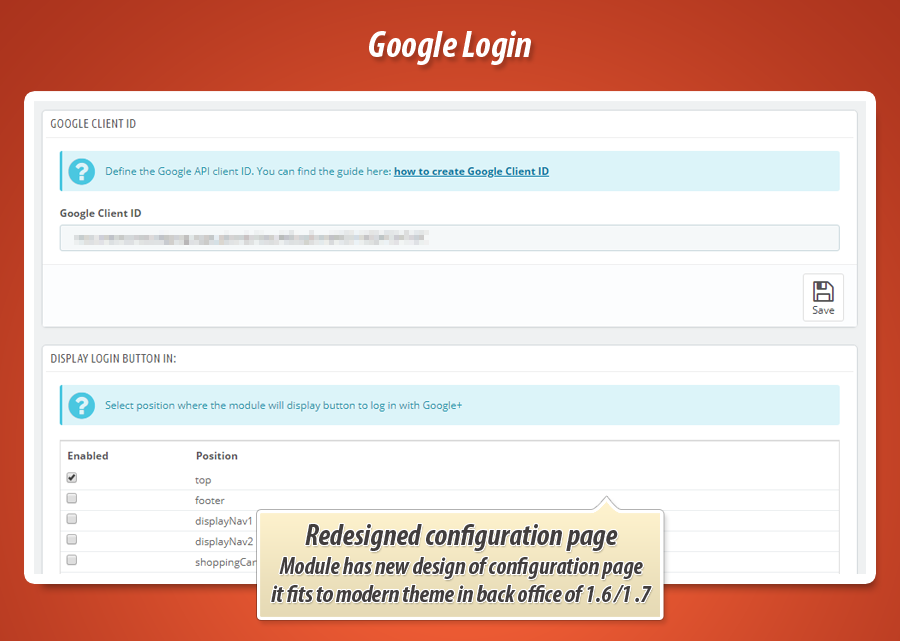Click the 'Position' column header
The width and height of the screenshot is (900, 641).
point(217,456)
